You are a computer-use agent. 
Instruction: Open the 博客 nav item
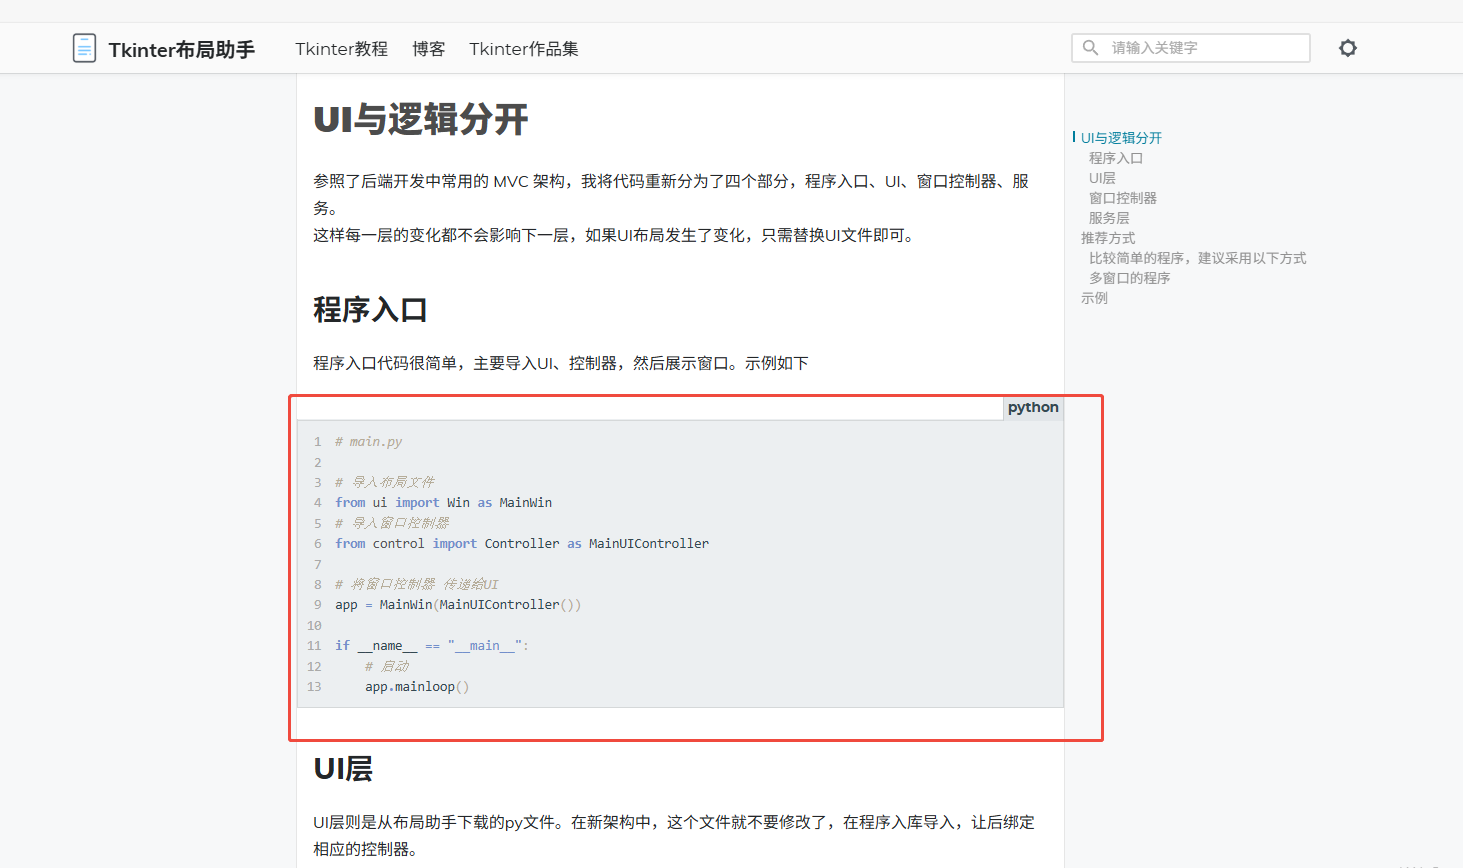[x=428, y=49]
